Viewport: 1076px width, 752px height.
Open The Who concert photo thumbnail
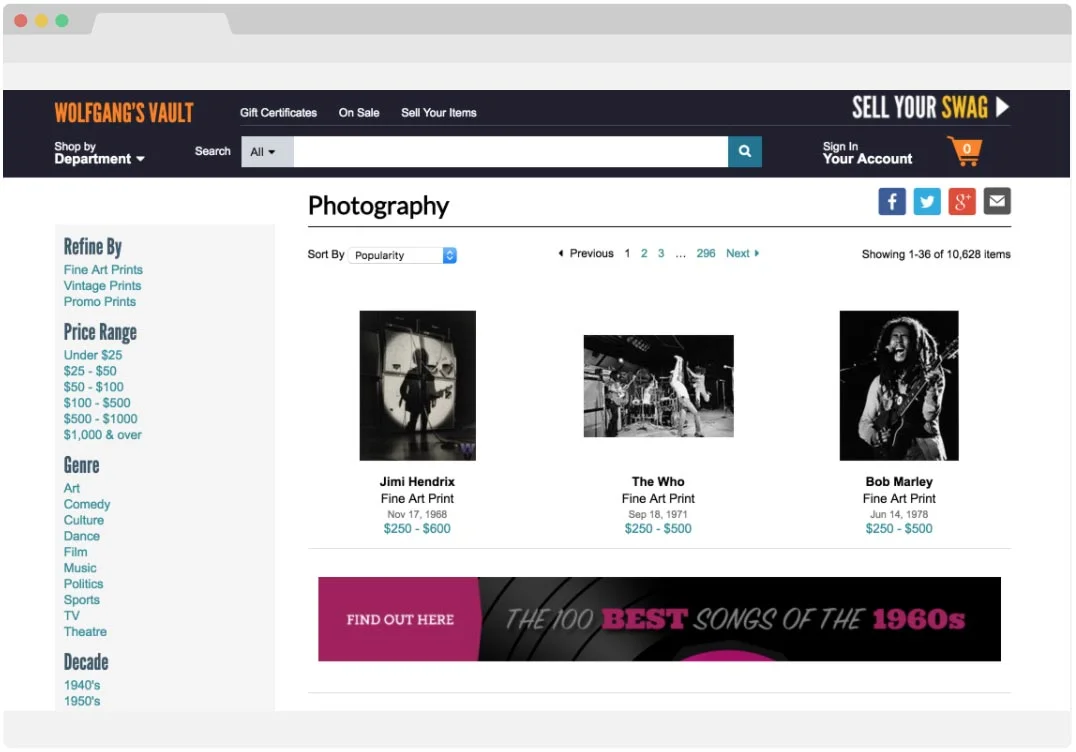coord(658,386)
